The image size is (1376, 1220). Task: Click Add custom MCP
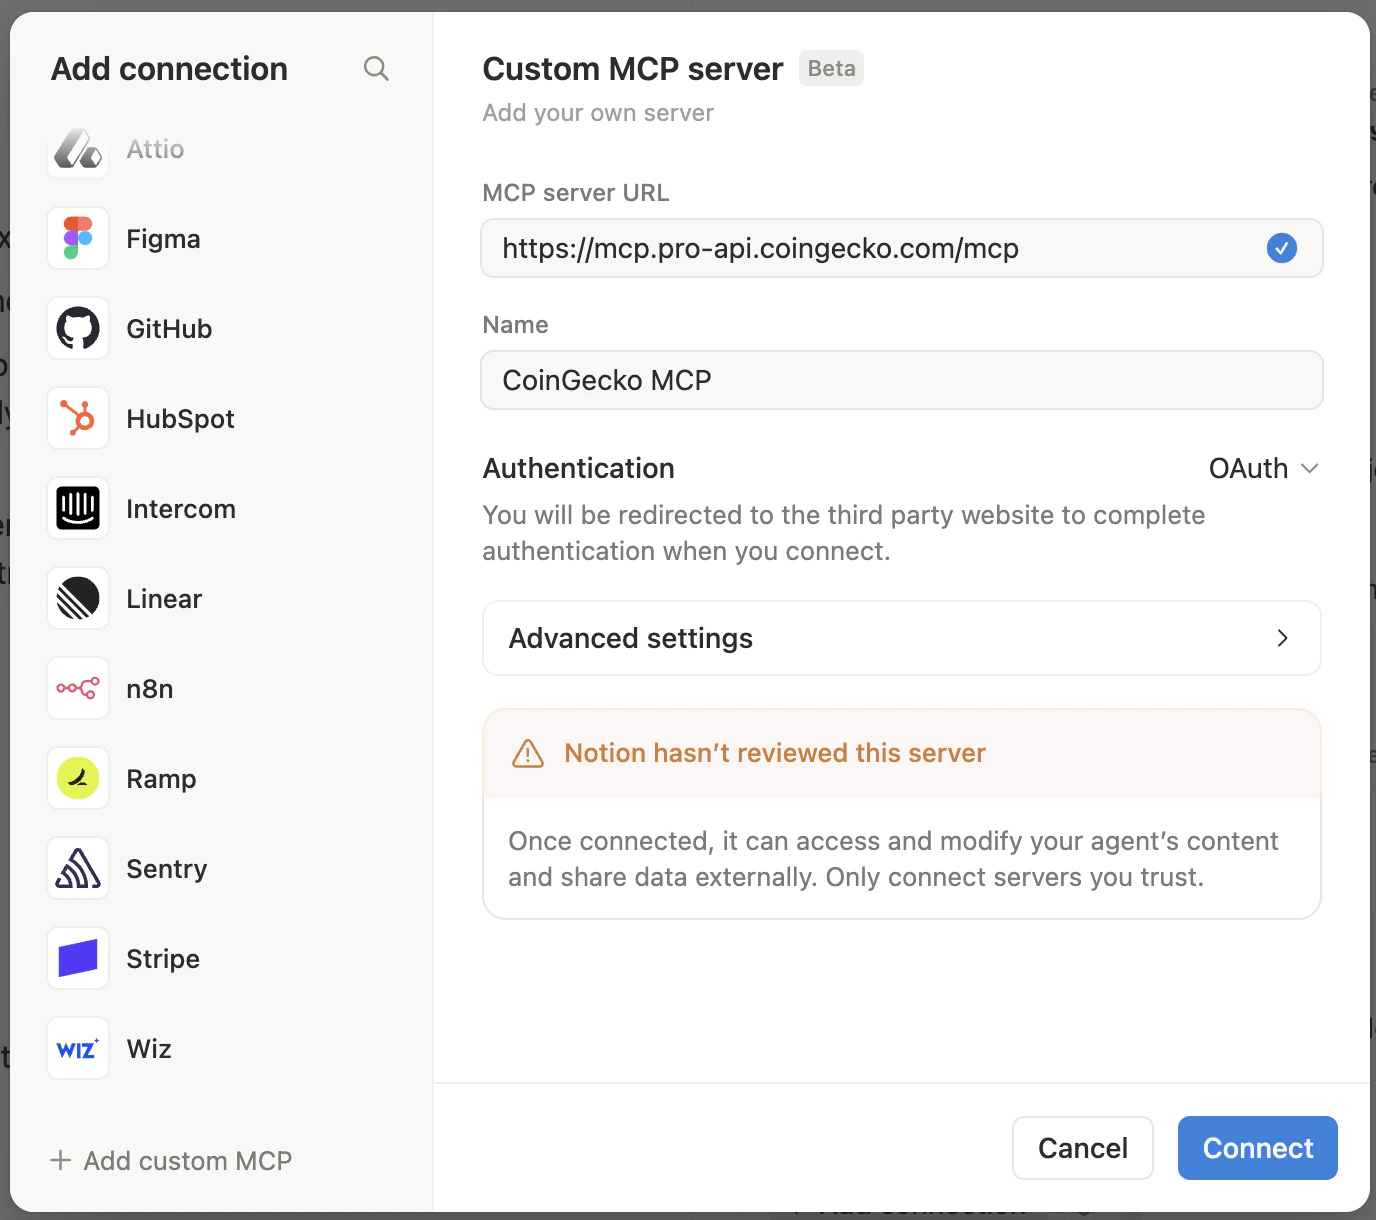pyautogui.click(x=171, y=1160)
